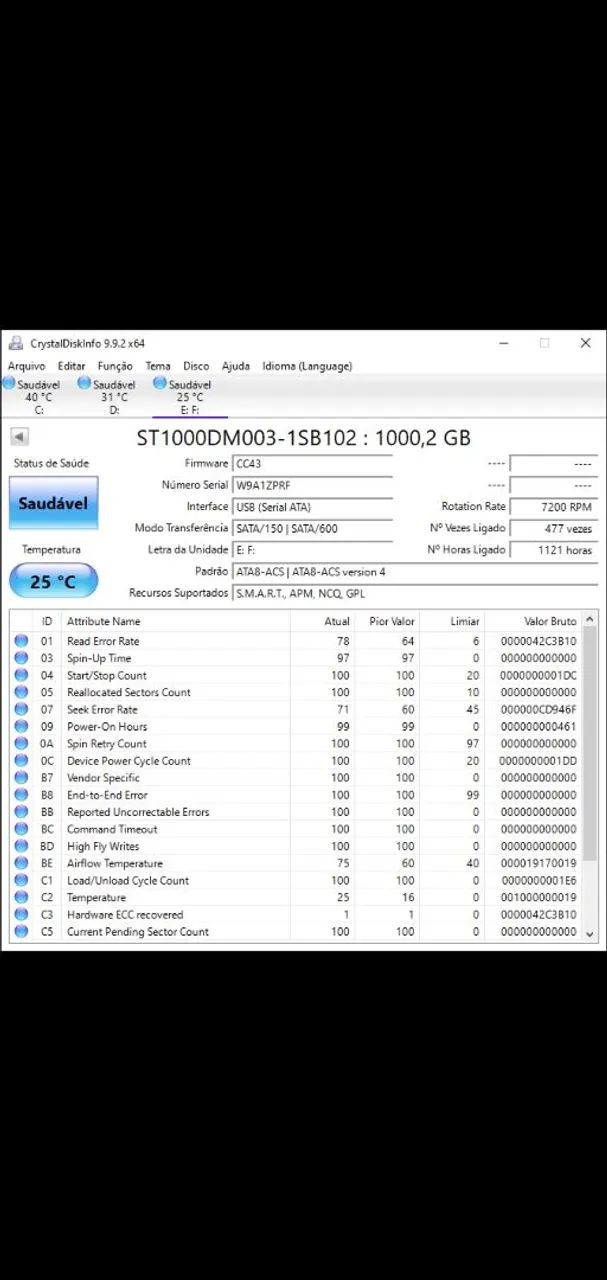The height and width of the screenshot is (1280, 607).
Task: Click the status icon for Vendor Specific
Action: (x=21, y=778)
